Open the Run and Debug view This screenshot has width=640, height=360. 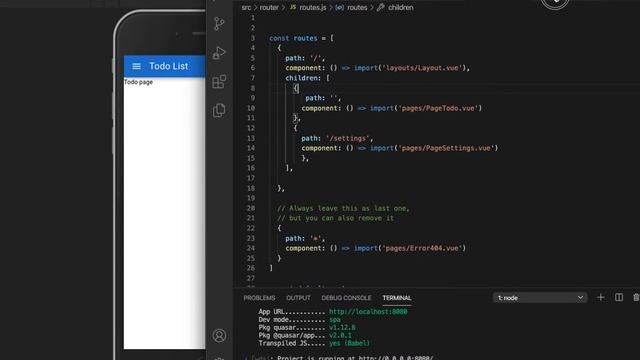click(219, 53)
